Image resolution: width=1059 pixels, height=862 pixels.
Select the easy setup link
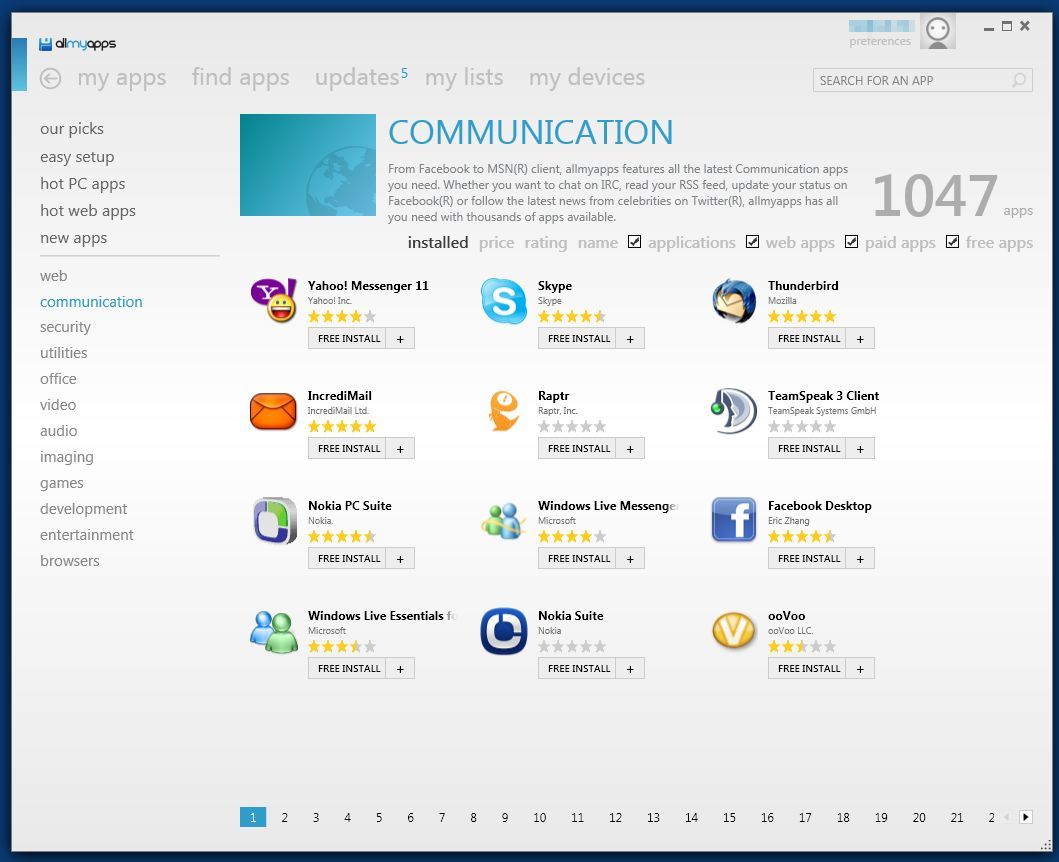coord(77,157)
